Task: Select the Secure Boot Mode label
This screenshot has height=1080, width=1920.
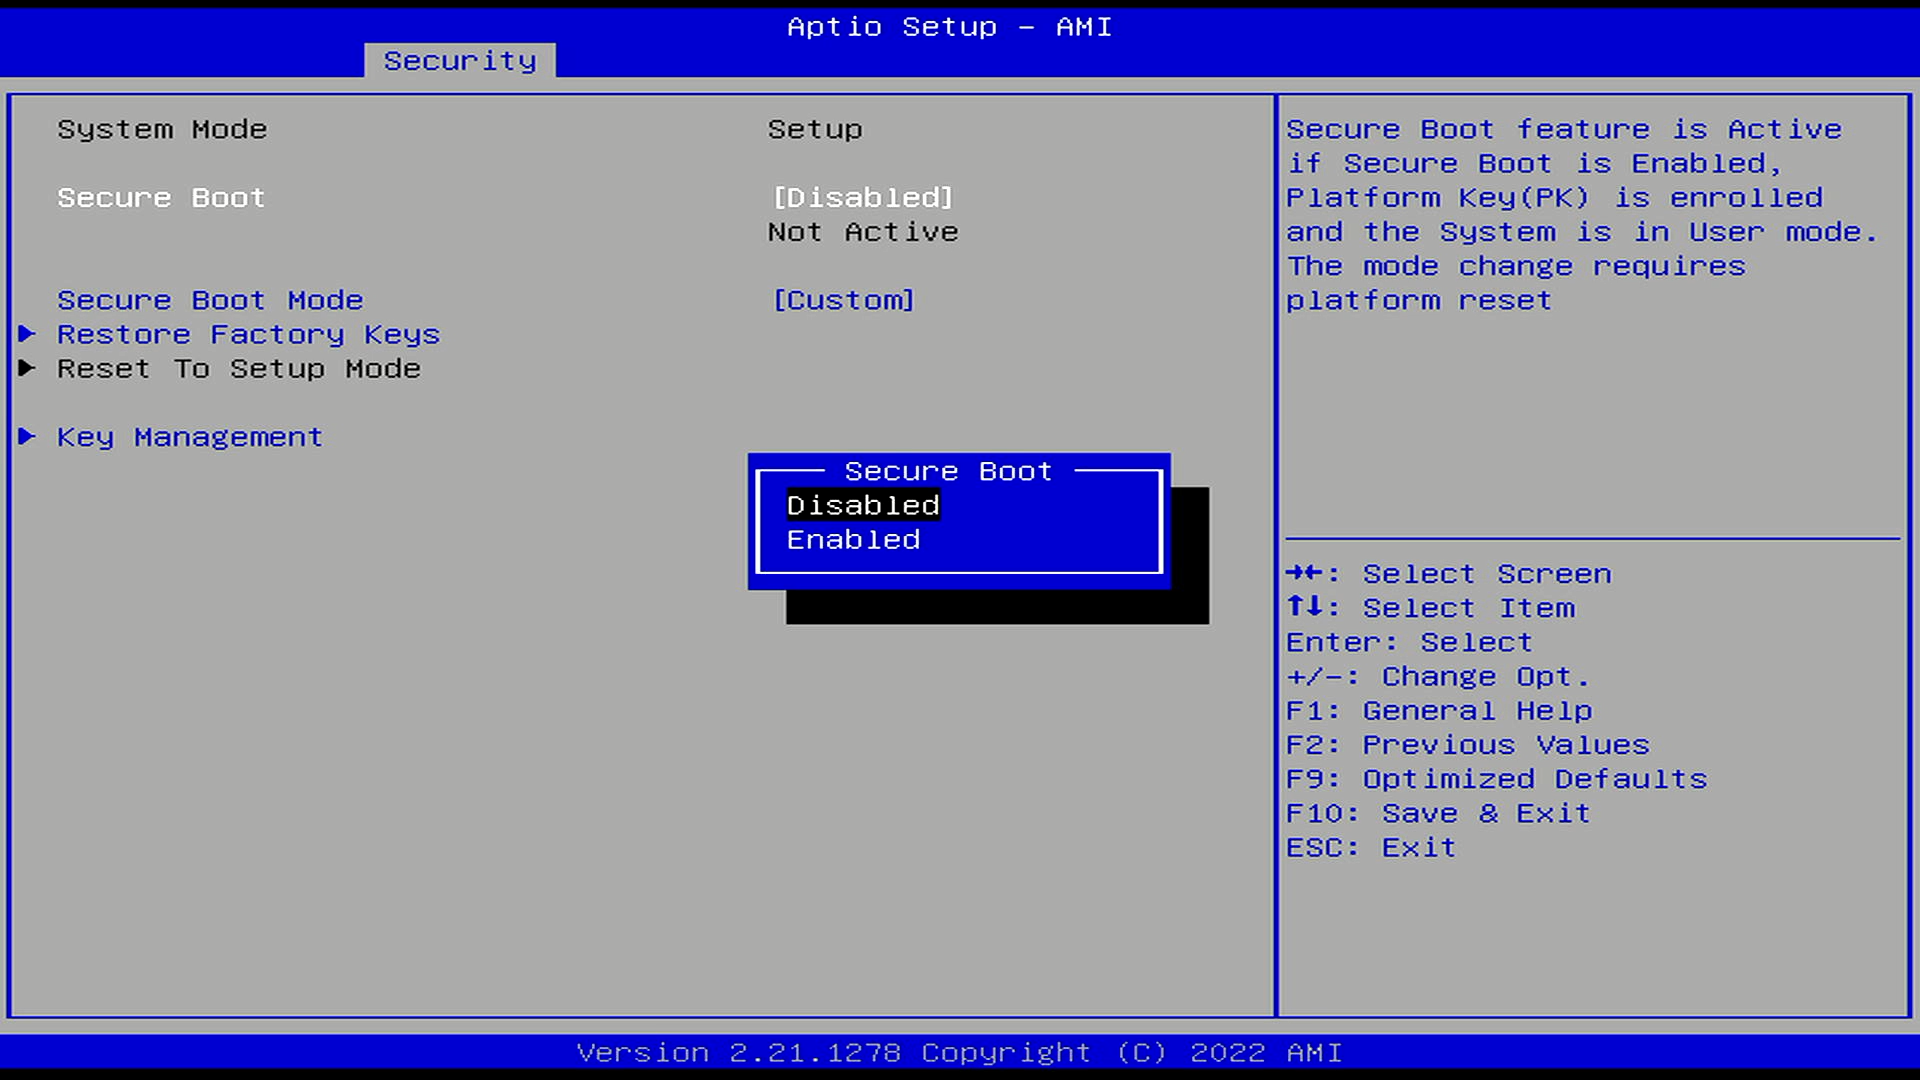Action: 210,300
